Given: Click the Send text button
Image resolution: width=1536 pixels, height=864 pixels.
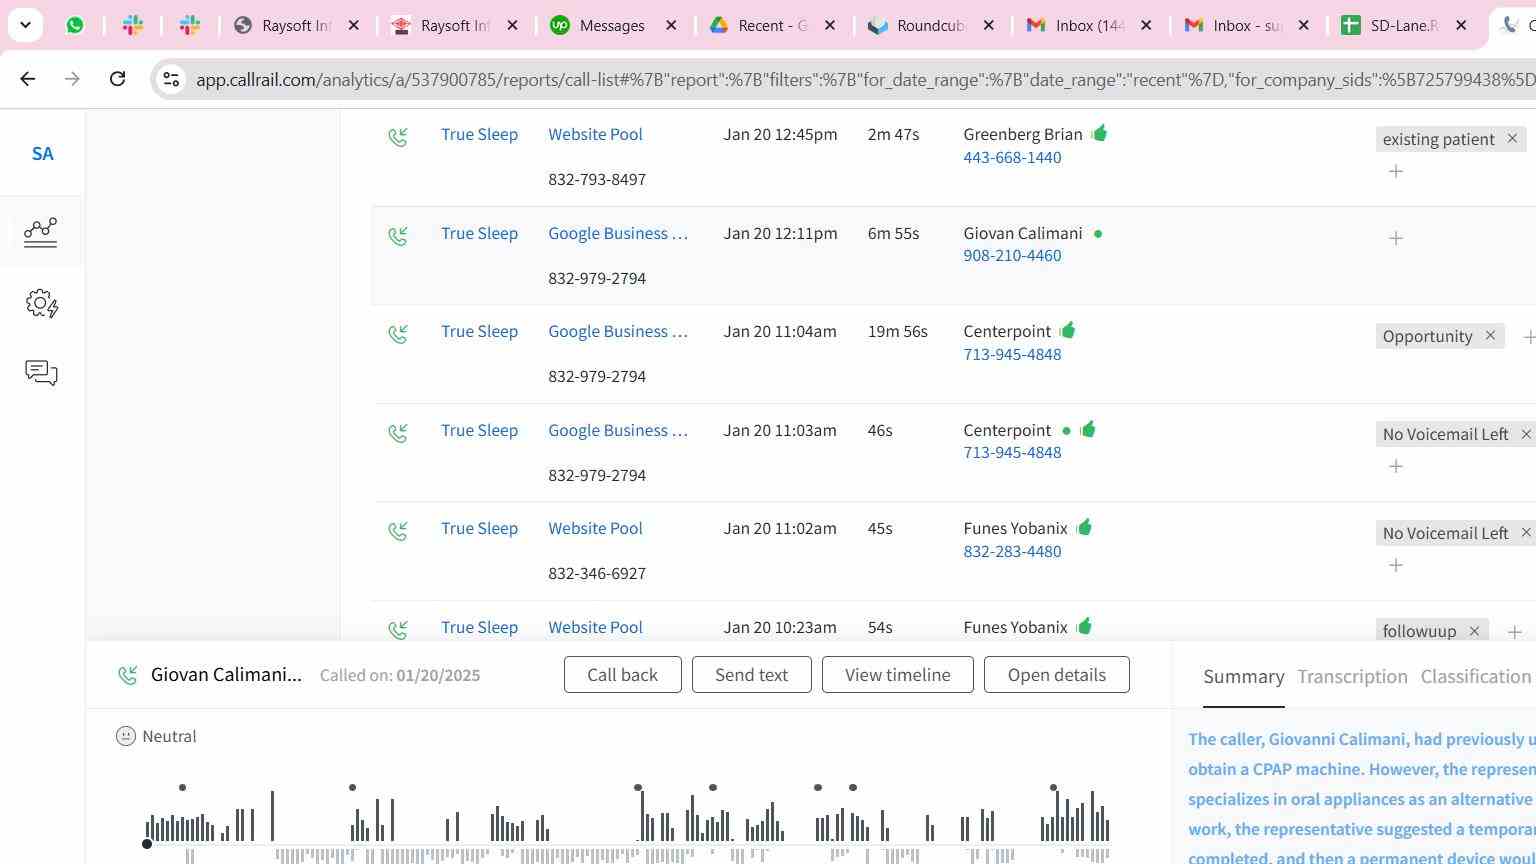Looking at the screenshot, I should 751,675.
